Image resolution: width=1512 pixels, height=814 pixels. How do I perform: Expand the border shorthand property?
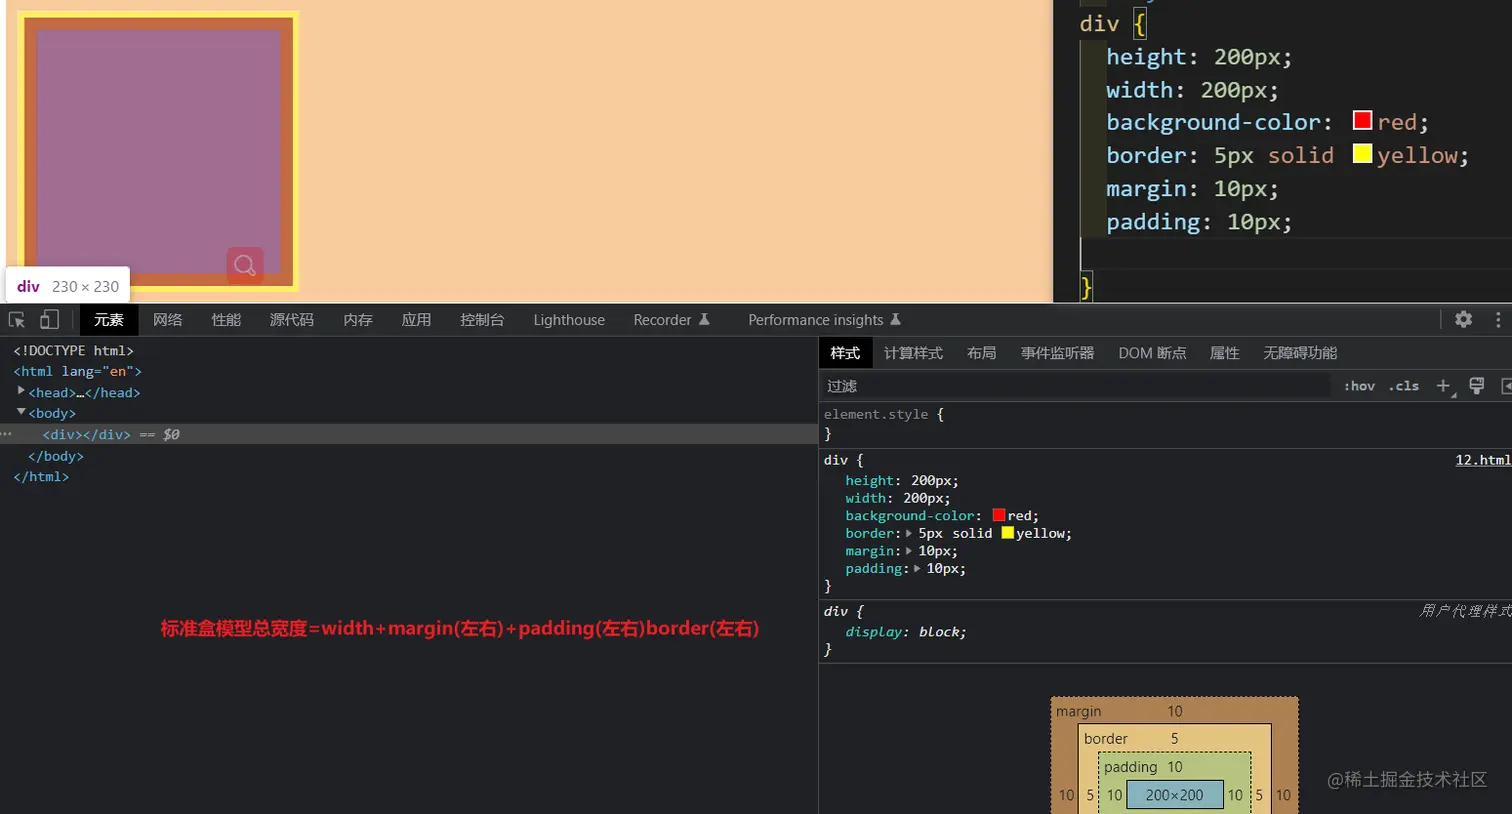pyautogui.click(x=909, y=534)
